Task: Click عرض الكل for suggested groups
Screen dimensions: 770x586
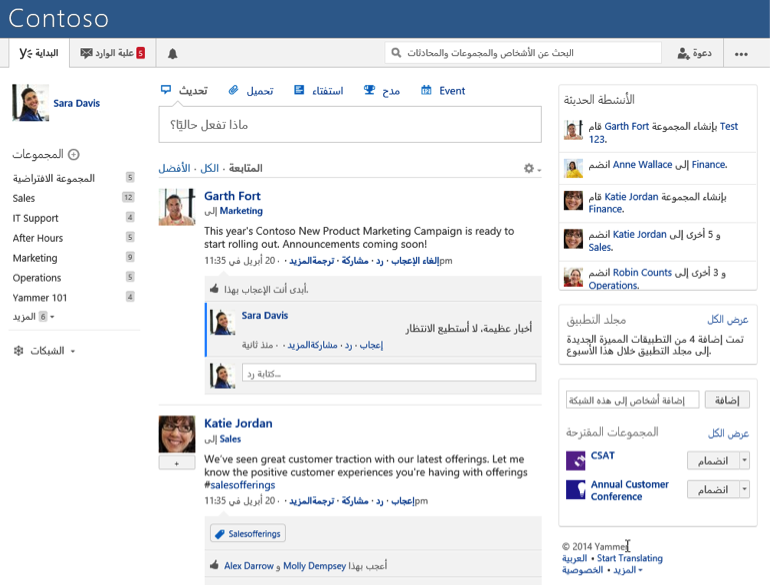Action: (728, 433)
